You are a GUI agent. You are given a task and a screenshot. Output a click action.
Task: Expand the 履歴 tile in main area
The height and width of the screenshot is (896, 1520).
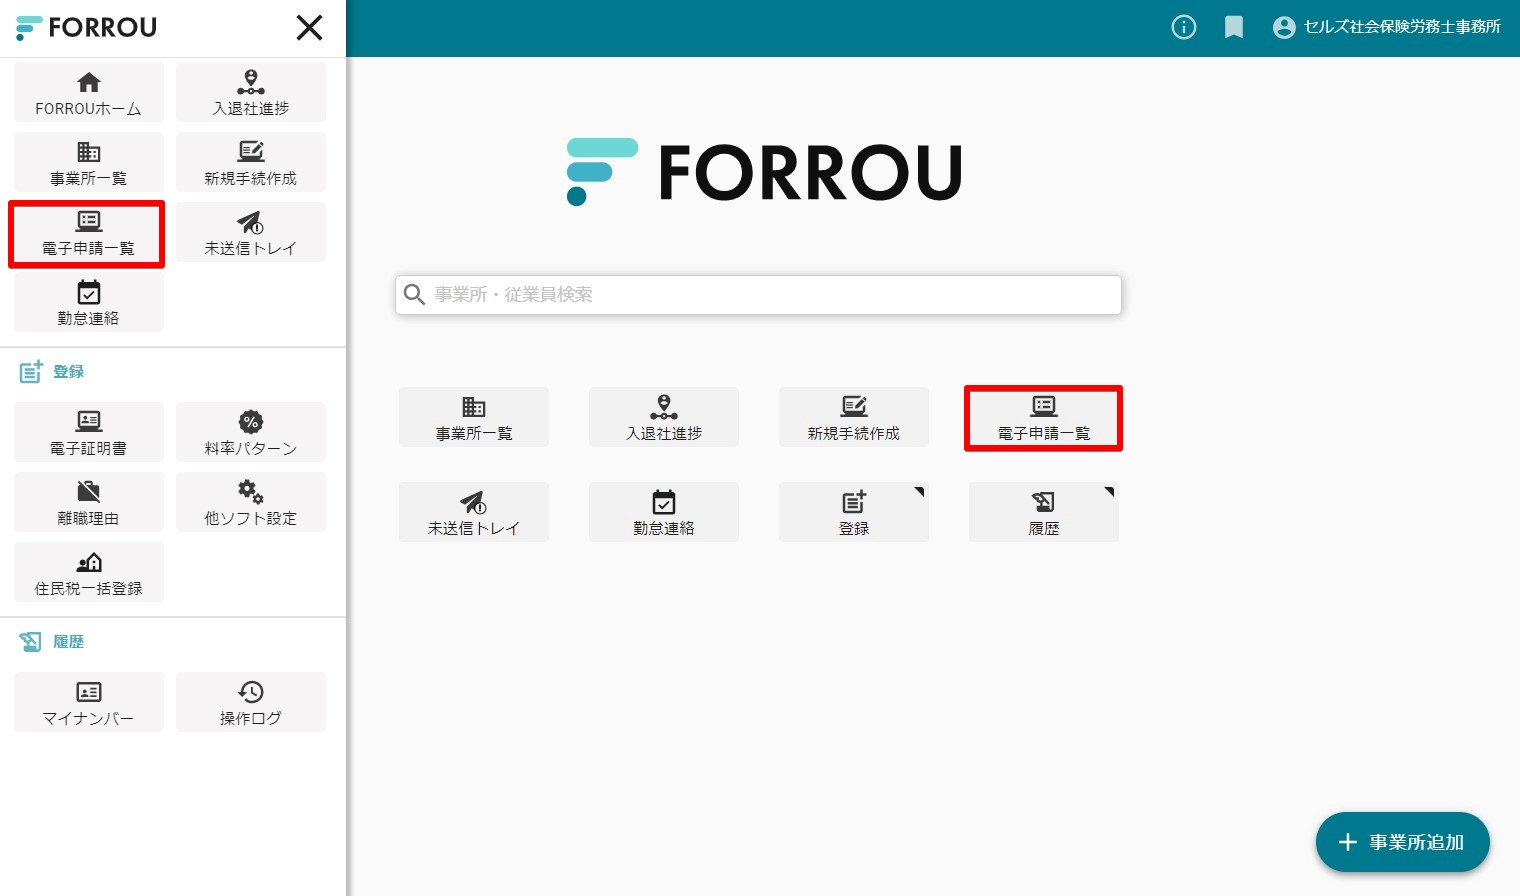[x=1044, y=512]
